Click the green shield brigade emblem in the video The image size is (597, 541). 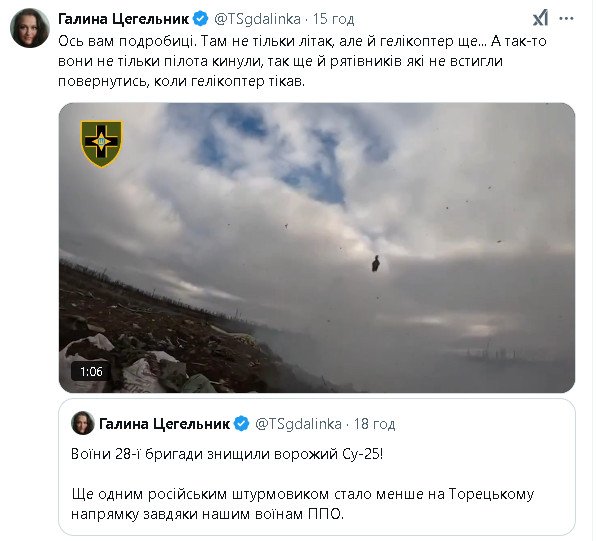tap(101, 144)
